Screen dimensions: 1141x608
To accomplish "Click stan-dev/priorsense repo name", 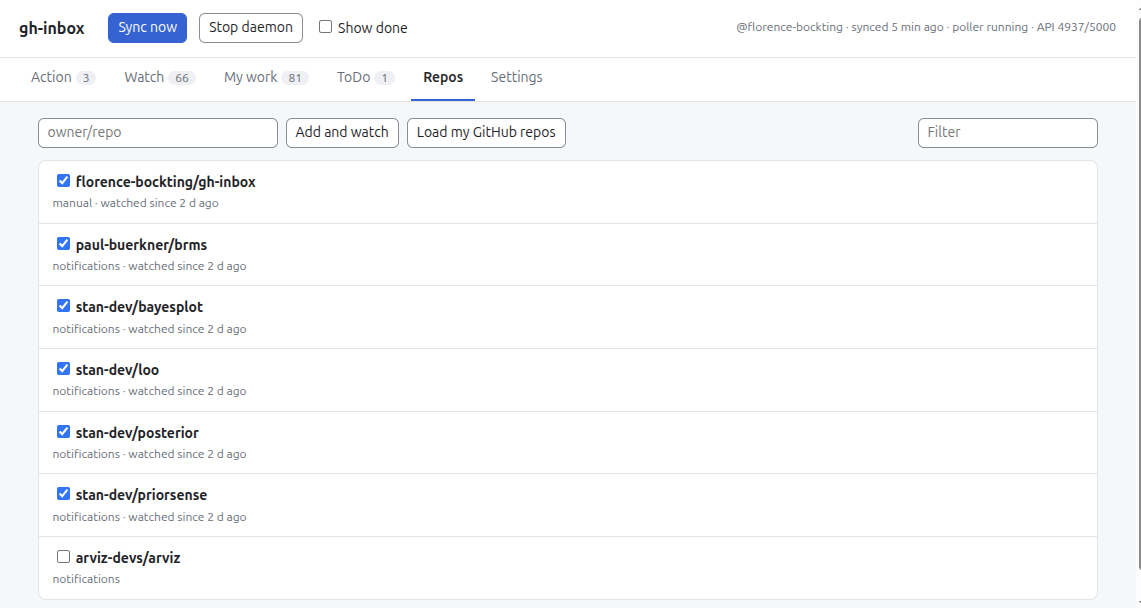I will tap(141, 495).
